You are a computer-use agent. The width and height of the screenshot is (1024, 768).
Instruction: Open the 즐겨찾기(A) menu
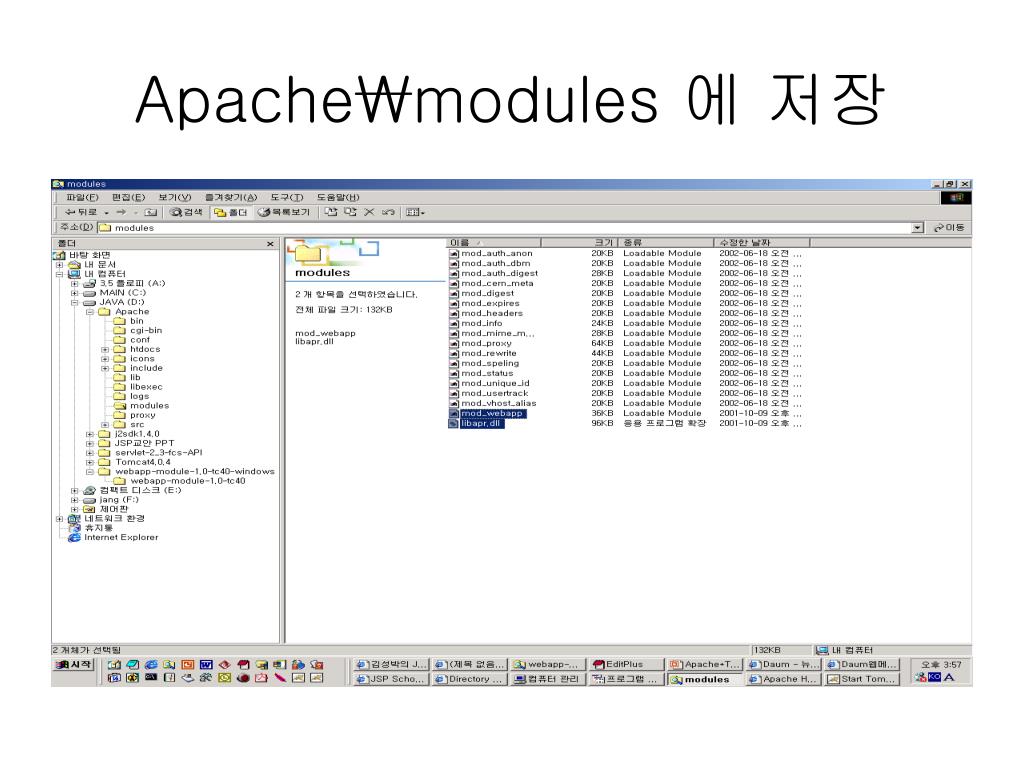(x=231, y=197)
